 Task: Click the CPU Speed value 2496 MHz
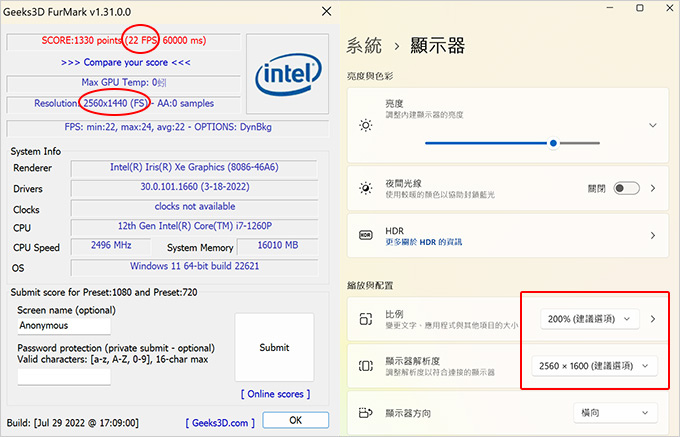pyautogui.click(x=111, y=245)
